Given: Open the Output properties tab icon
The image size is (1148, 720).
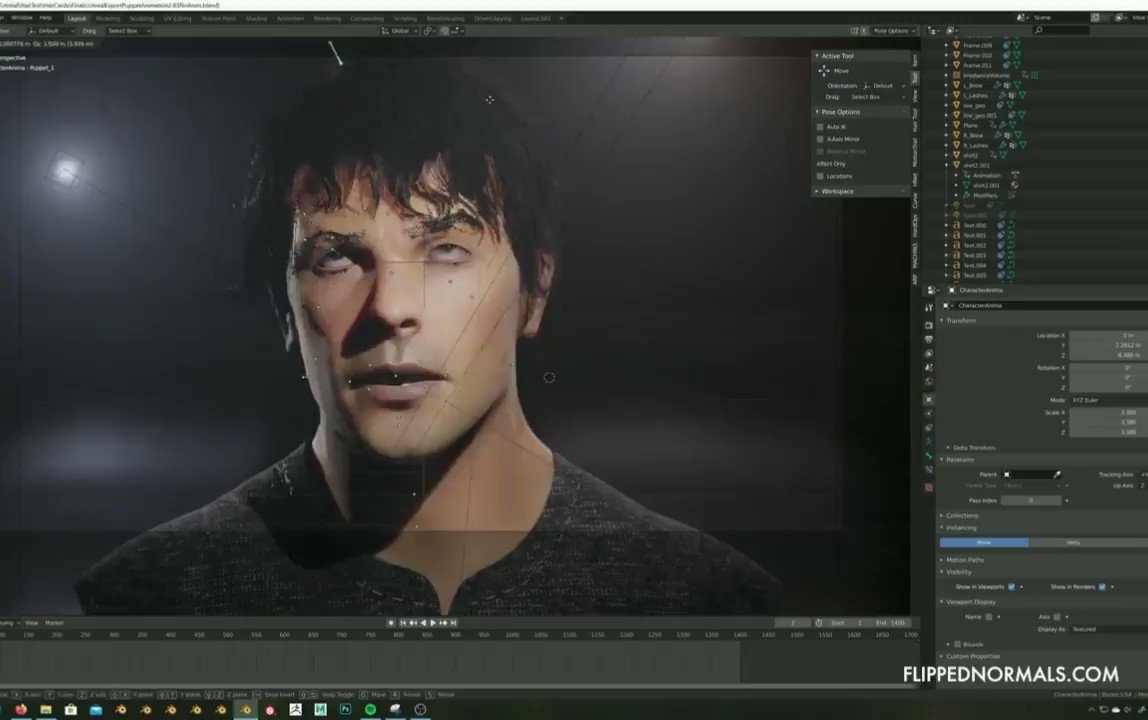Looking at the screenshot, I should 929,340.
